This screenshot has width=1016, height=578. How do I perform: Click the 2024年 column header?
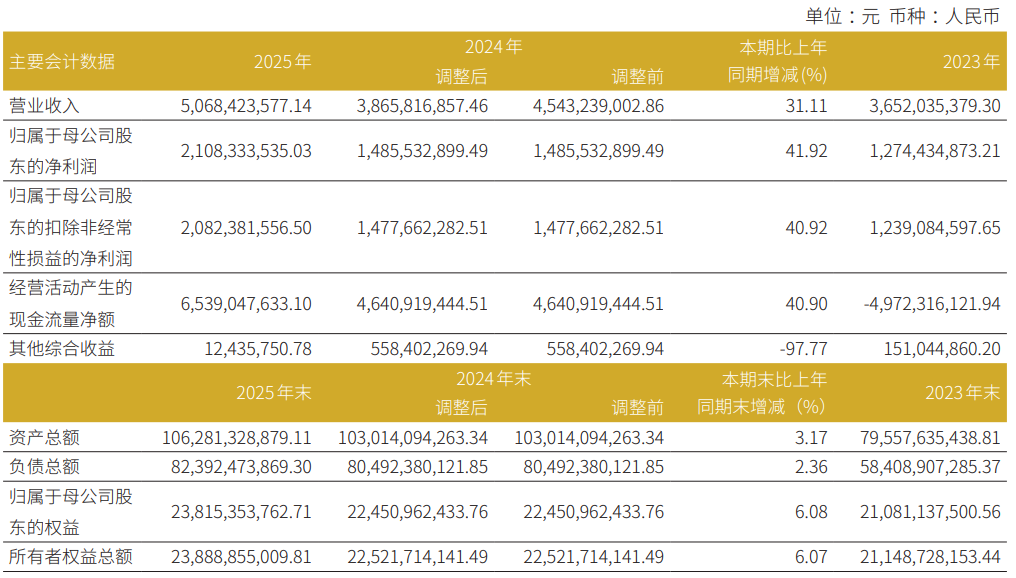[x=494, y=47]
